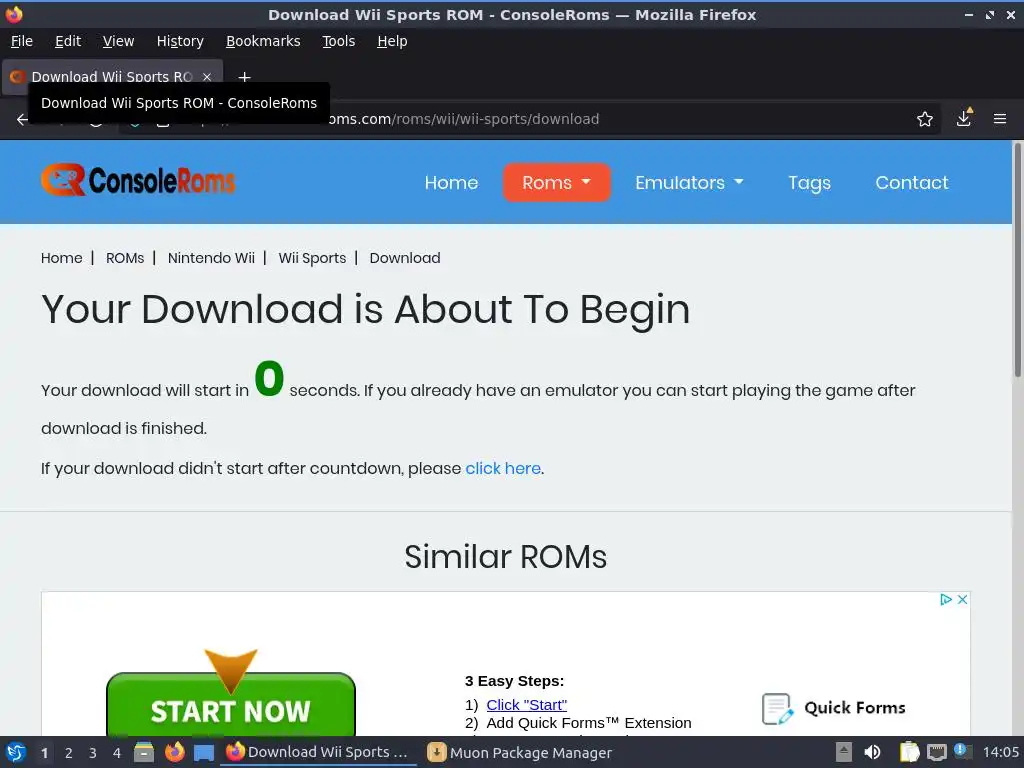This screenshot has width=1024, height=768.
Task: Click the AdChoices triangle icon on the ad
Action: pyautogui.click(x=946, y=600)
